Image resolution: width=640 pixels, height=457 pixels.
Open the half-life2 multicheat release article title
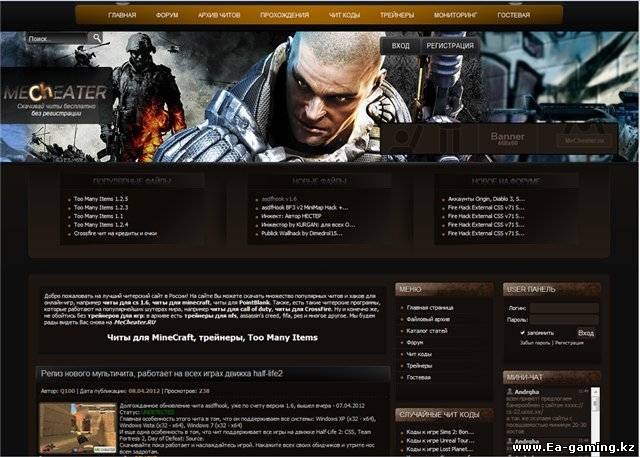(162, 373)
